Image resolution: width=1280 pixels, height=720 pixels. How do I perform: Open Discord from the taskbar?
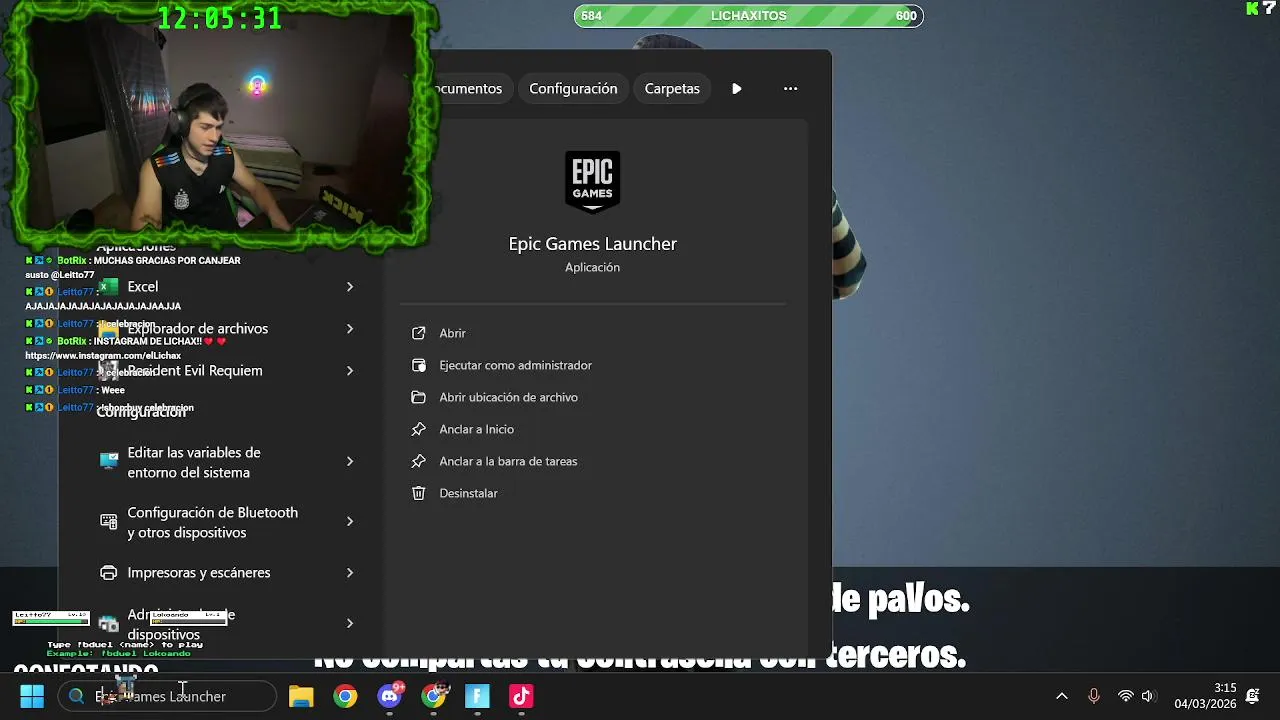tap(390, 696)
